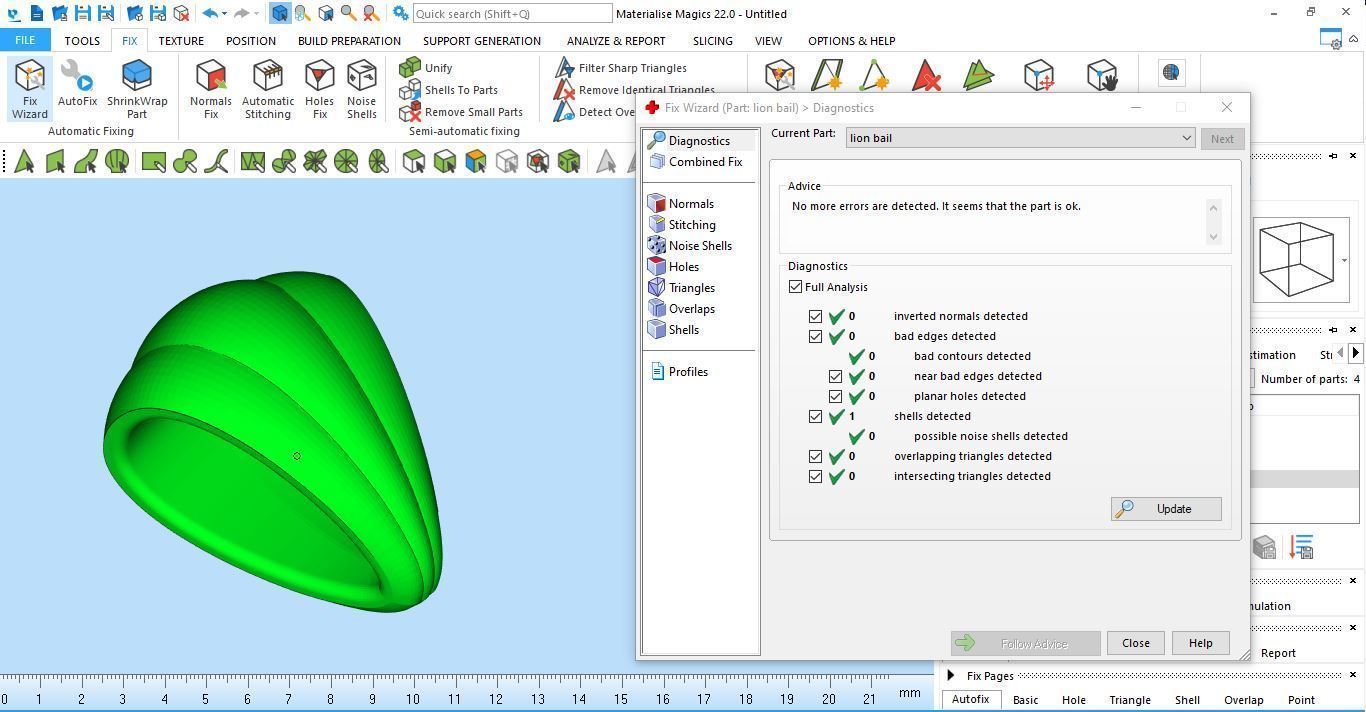The image size is (1366, 712).
Task: Open the TEXTURE ribbon tab
Action: click(x=181, y=41)
